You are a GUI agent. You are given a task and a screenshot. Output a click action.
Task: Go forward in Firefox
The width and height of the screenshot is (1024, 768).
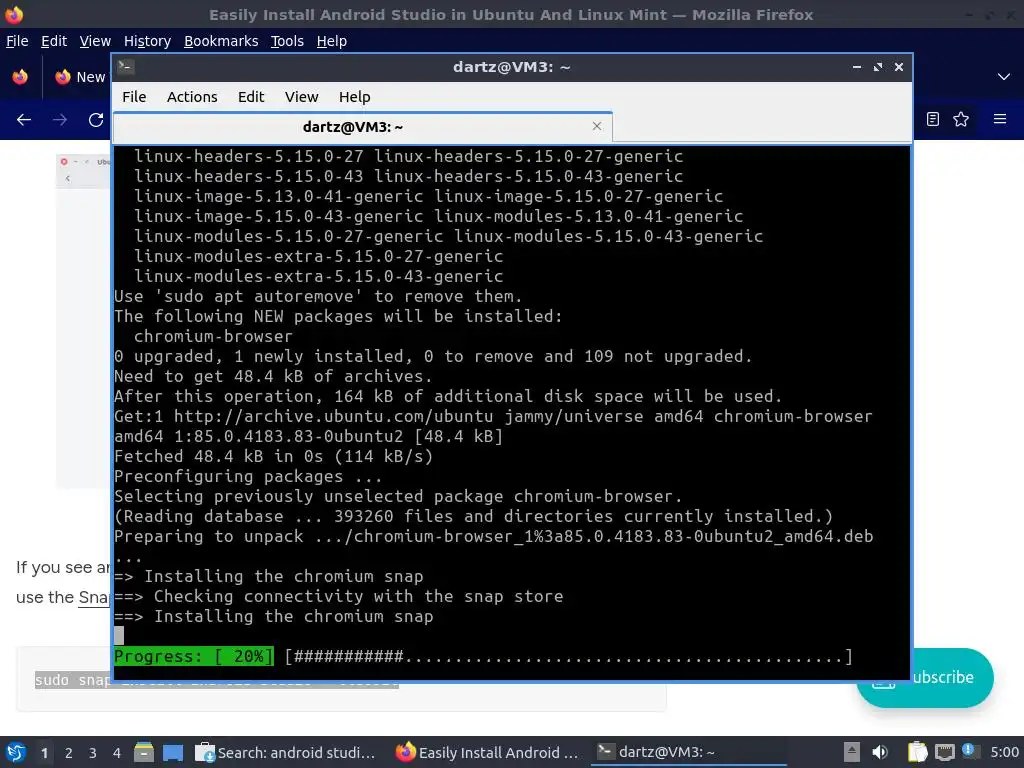click(60, 120)
